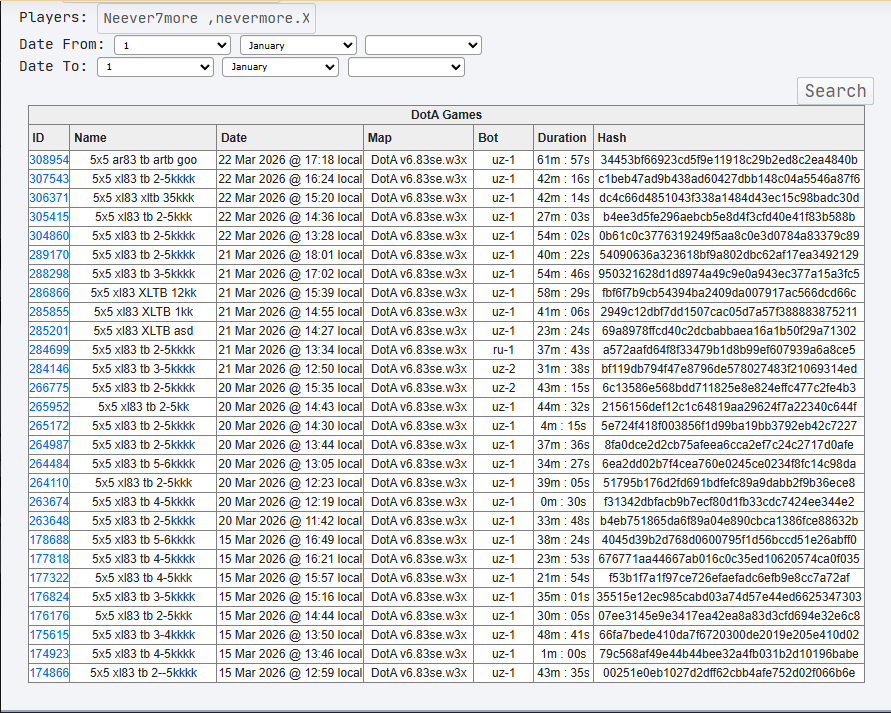Open game ID 308954

click(x=49, y=160)
